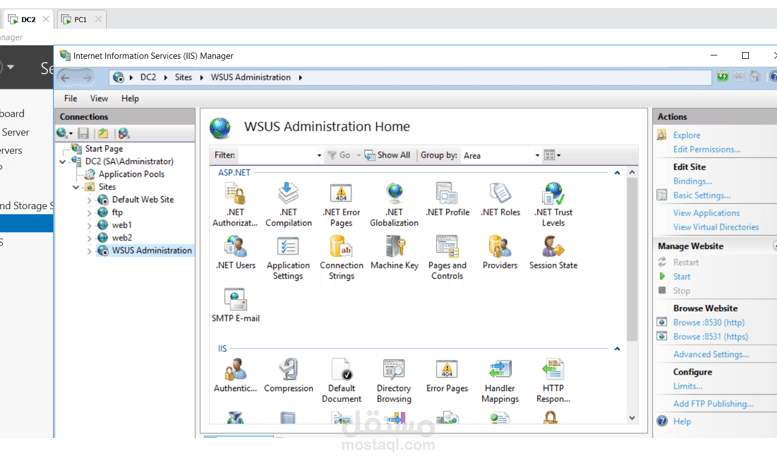
Task: Collapse the ASP.NET group section
Action: click(617, 173)
